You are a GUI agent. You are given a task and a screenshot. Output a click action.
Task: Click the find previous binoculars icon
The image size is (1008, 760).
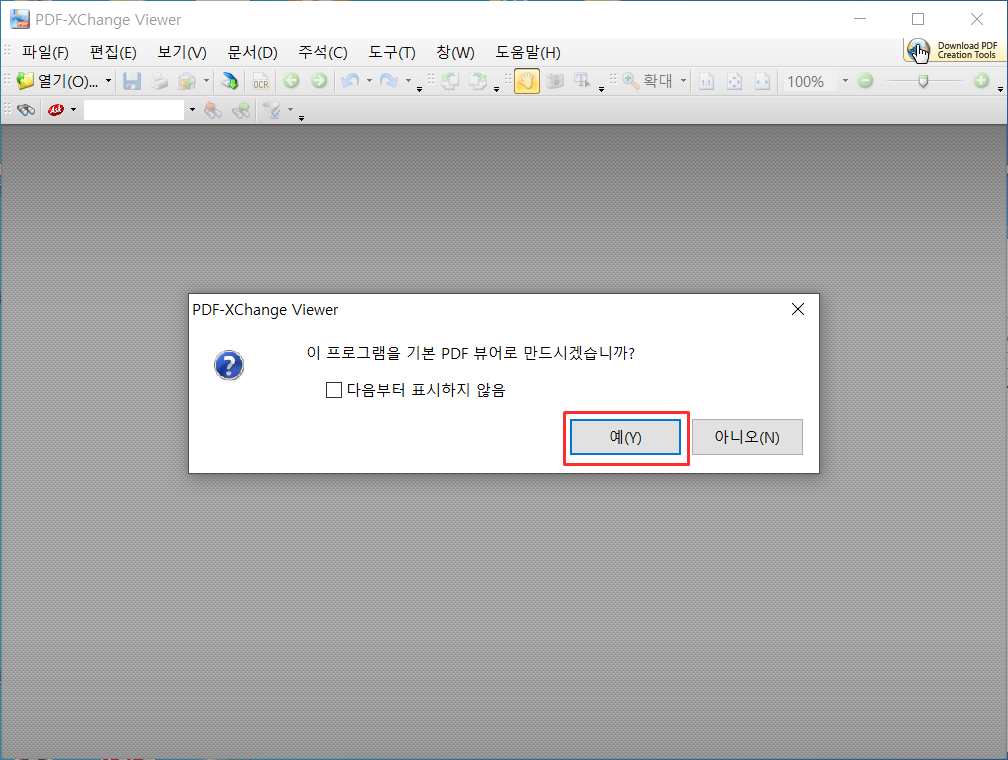point(213,111)
